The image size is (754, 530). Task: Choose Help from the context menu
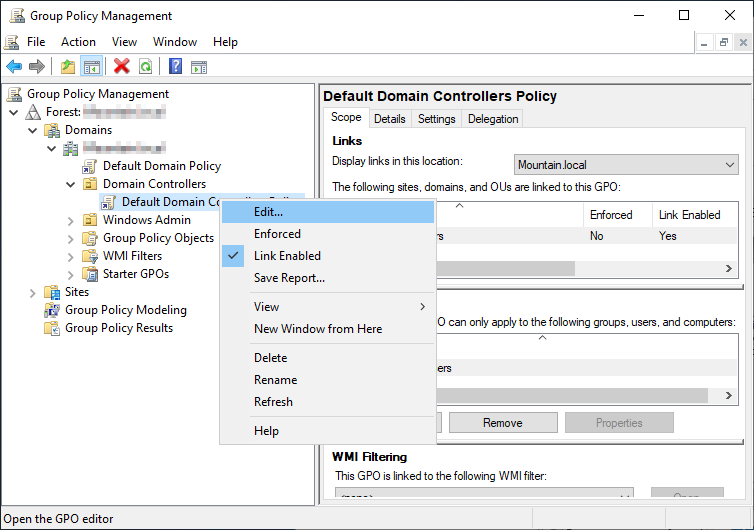point(328,431)
